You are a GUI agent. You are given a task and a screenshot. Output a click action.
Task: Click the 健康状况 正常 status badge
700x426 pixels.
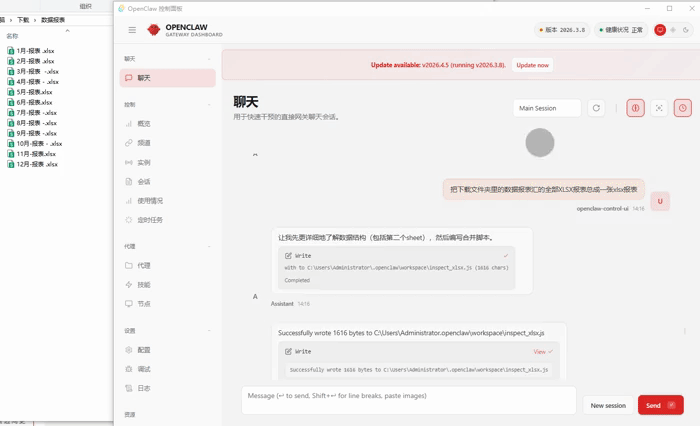click(x=621, y=30)
